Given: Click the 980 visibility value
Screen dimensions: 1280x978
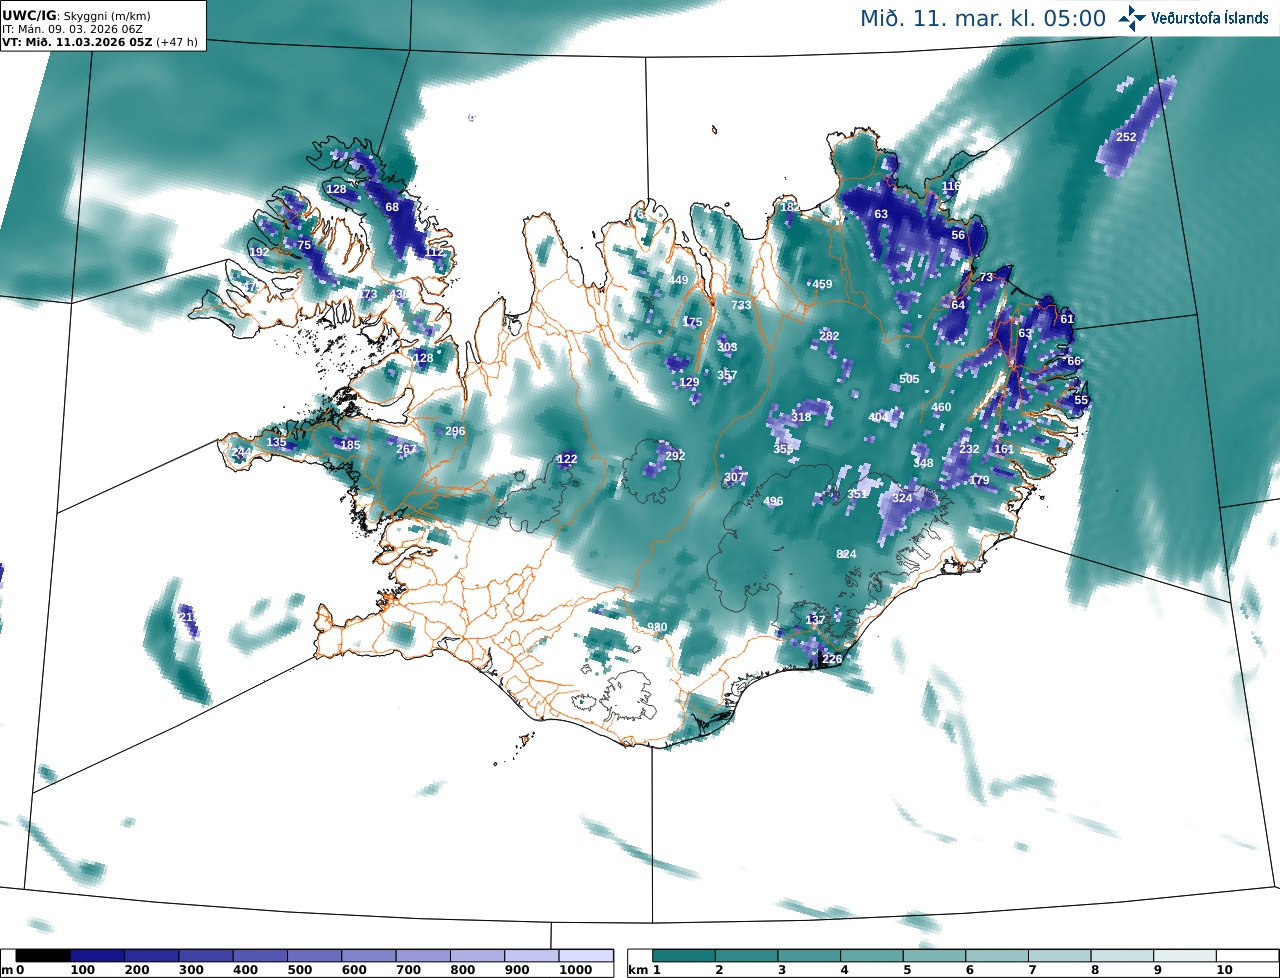Looking at the screenshot, I should [657, 627].
